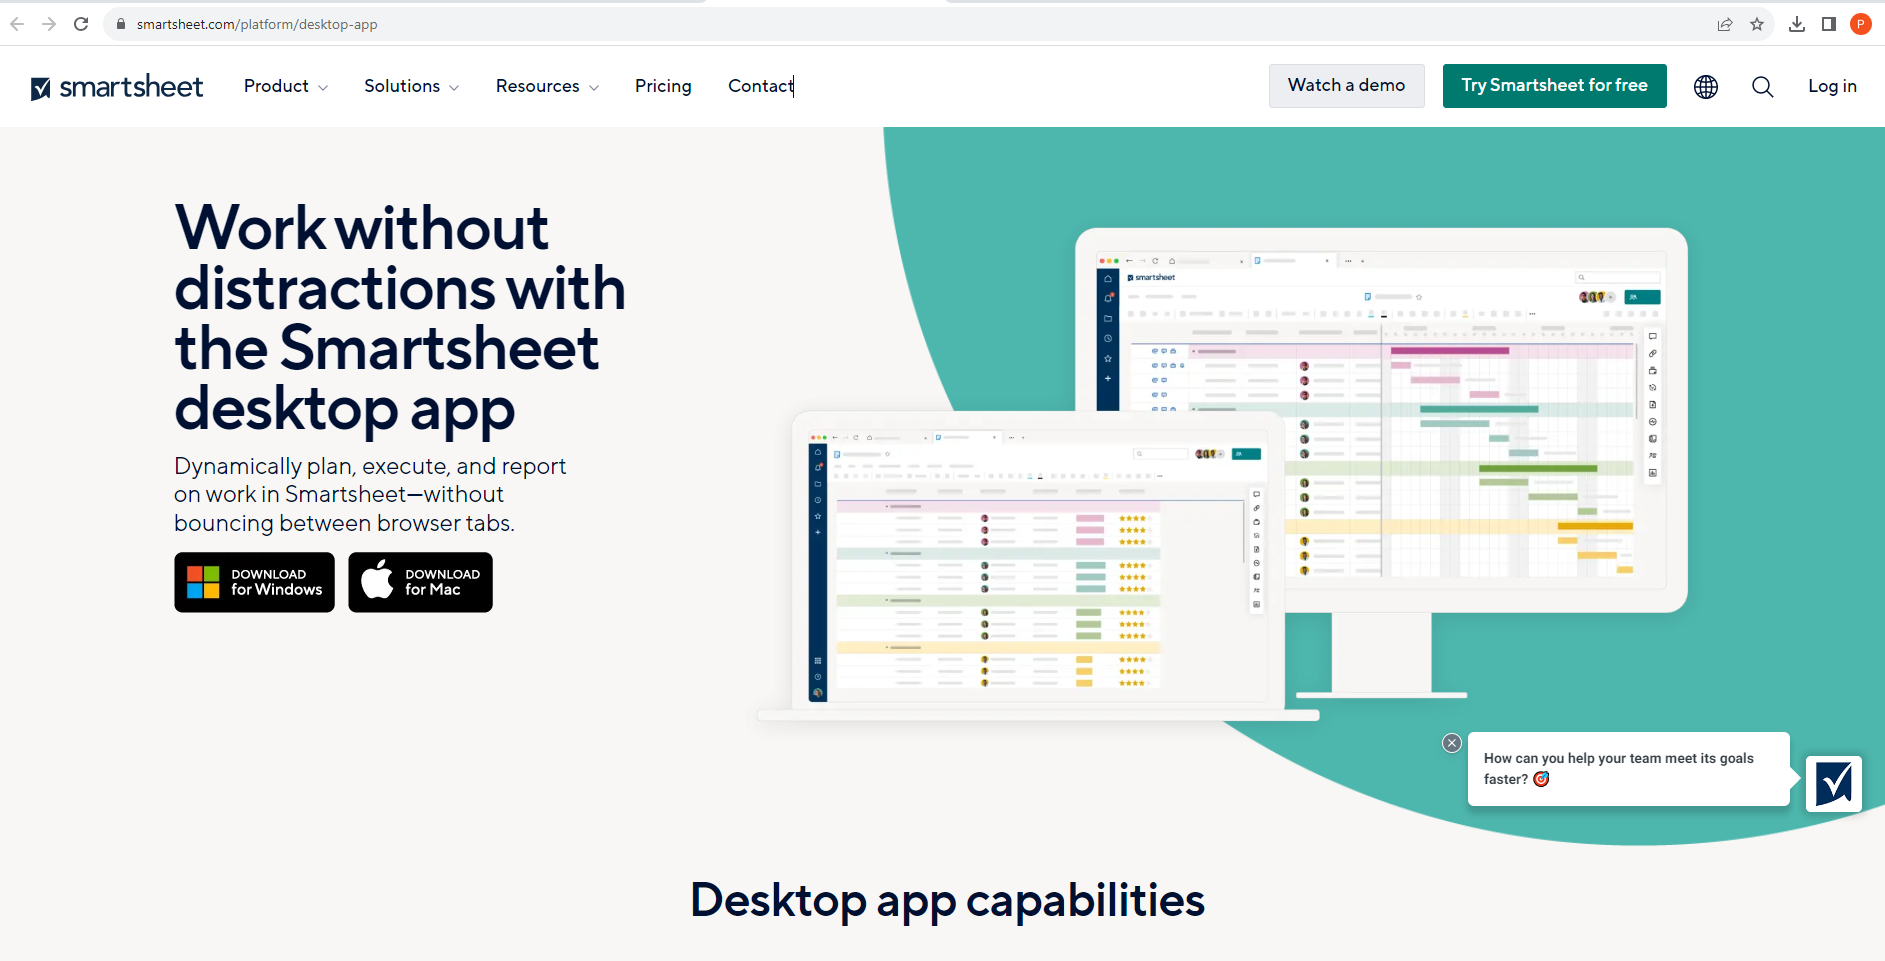Dismiss the chat popup with the X

(x=1451, y=743)
